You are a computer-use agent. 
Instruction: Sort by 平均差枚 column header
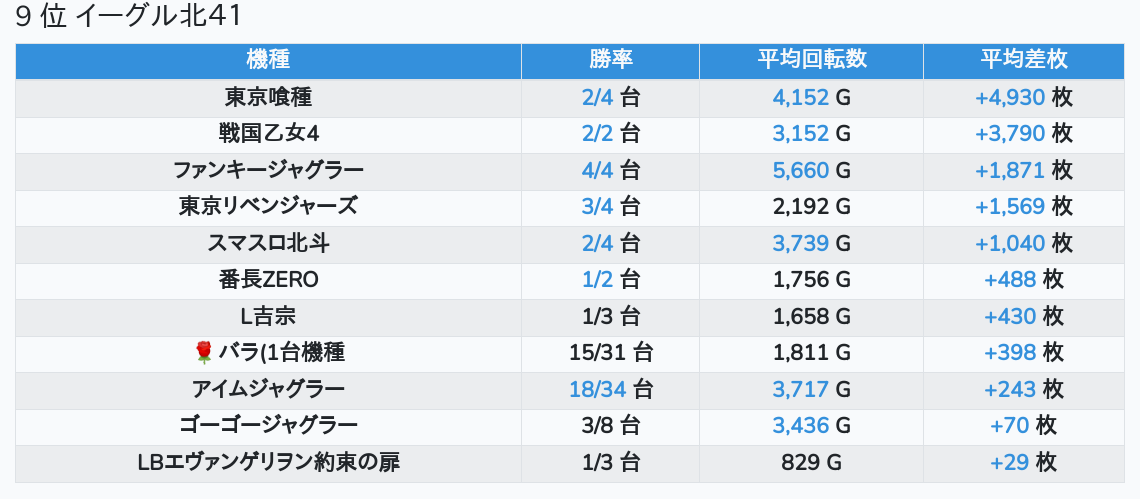pos(1023,60)
